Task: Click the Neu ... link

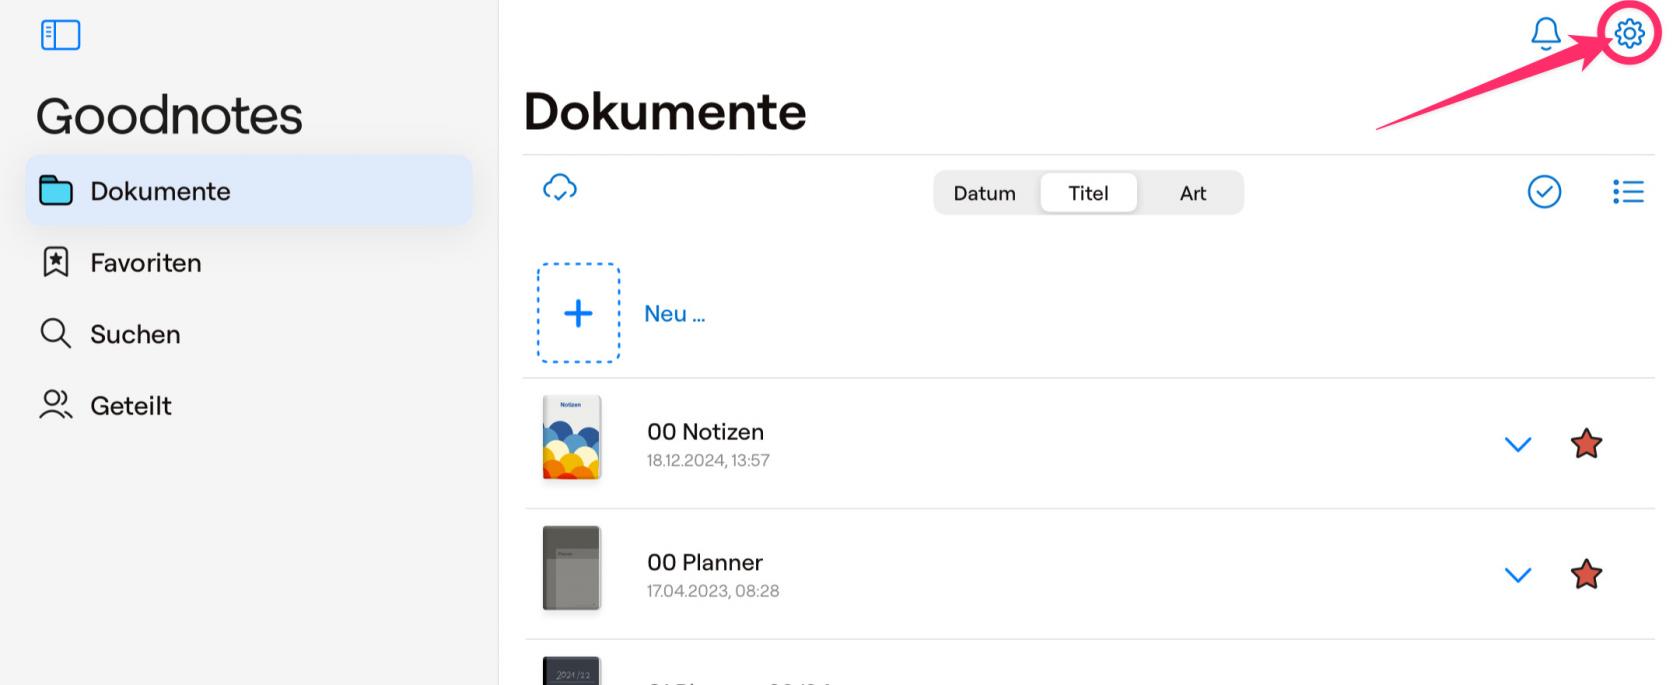Action: [674, 314]
